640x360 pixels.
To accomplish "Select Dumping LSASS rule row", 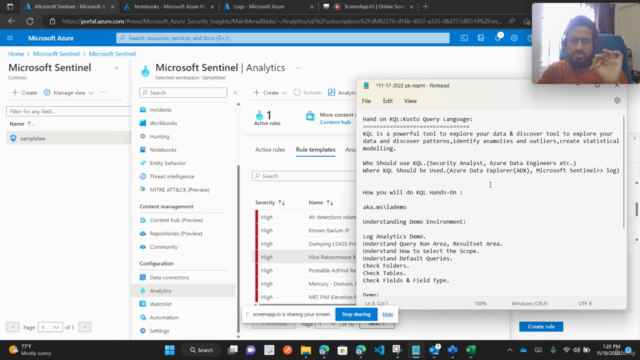I will [x=305, y=244].
